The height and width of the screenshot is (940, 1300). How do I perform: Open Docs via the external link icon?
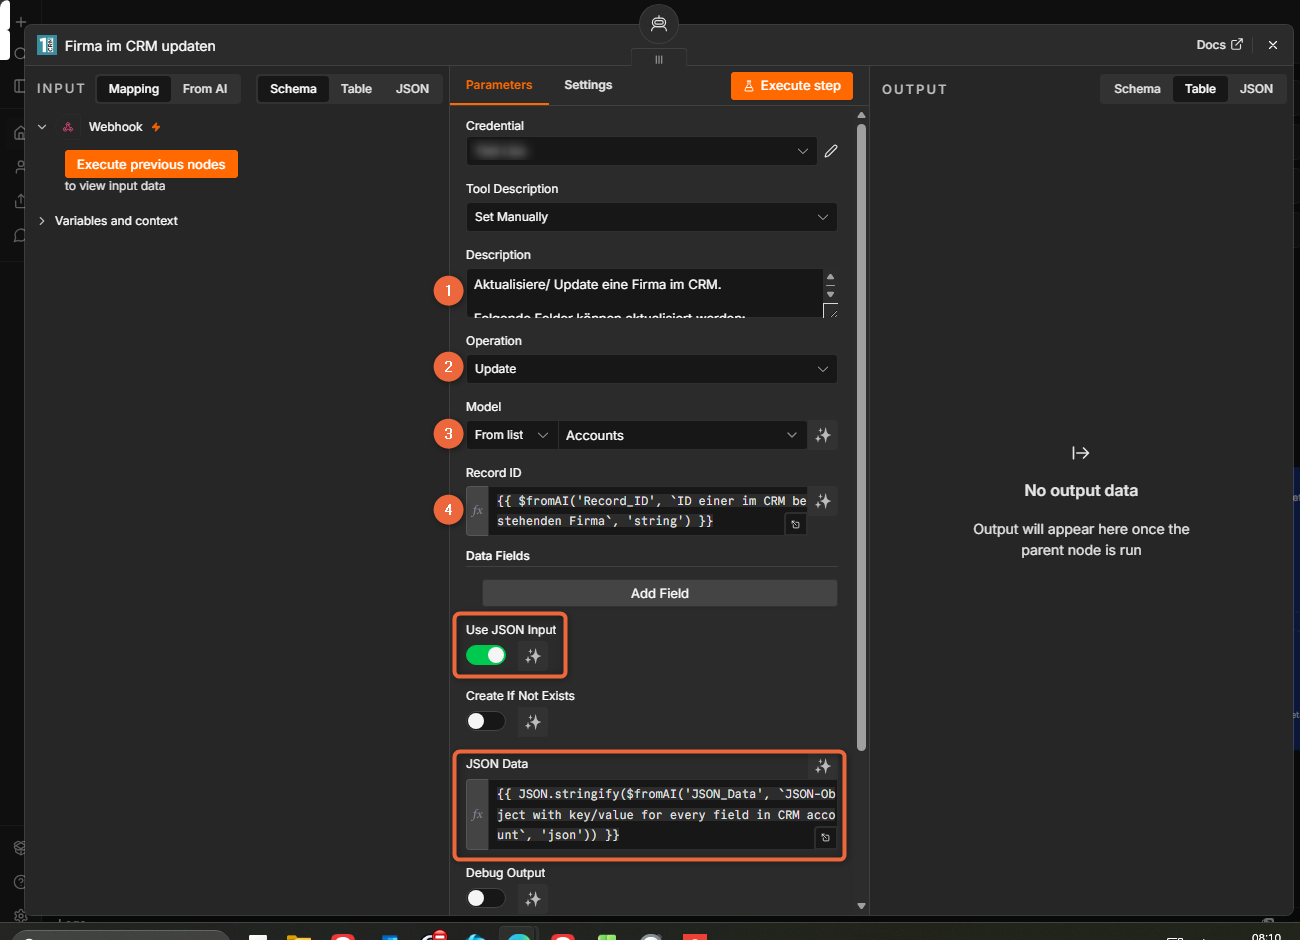pos(1237,44)
